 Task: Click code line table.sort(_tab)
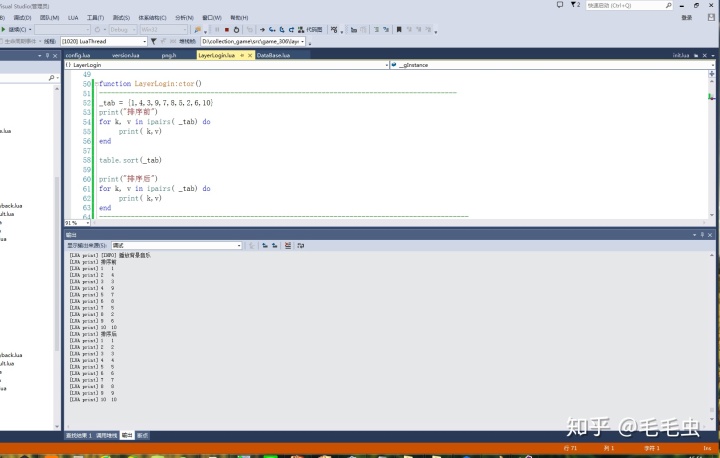coord(130,160)
